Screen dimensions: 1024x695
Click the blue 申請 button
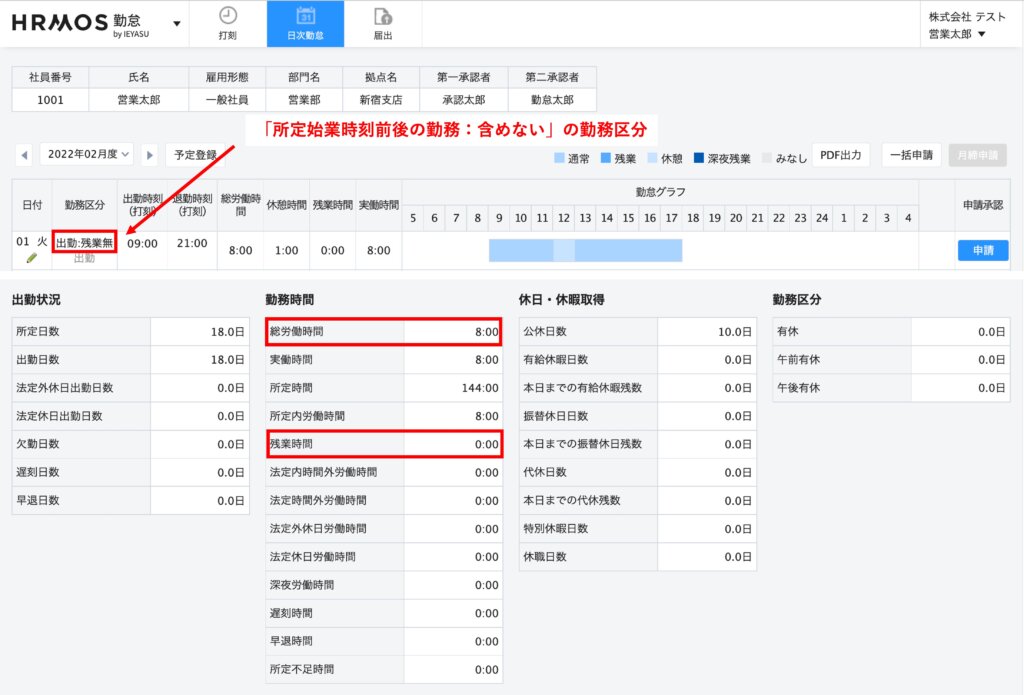(982, 251)
